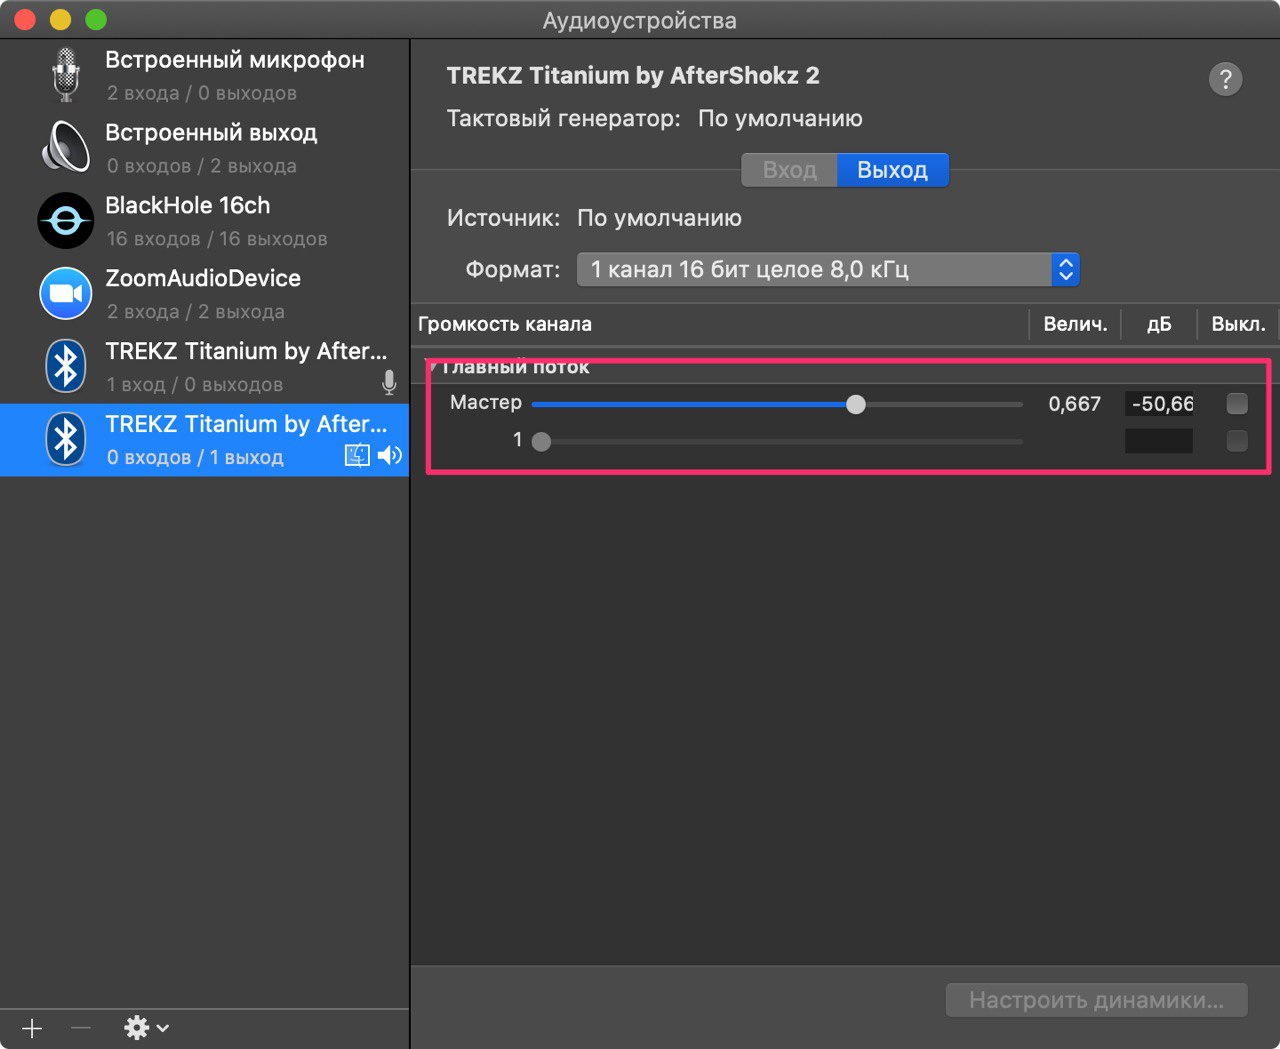Click the BlackHole 16ch device icon
The height and width of the screenshot is (1049, 1280).
pos(66,220)
